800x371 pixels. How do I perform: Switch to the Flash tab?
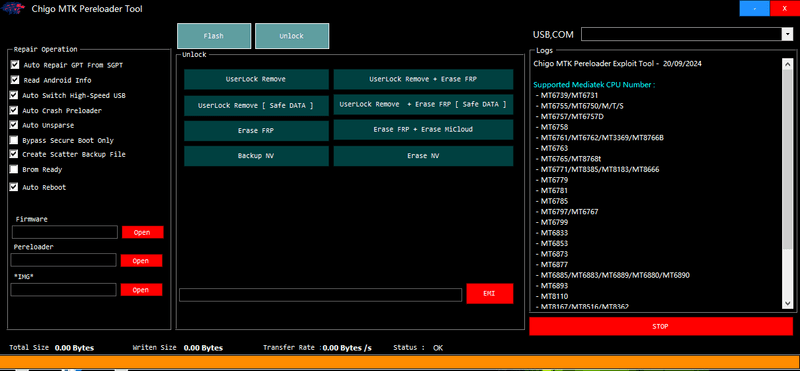(x=214, y=36)
